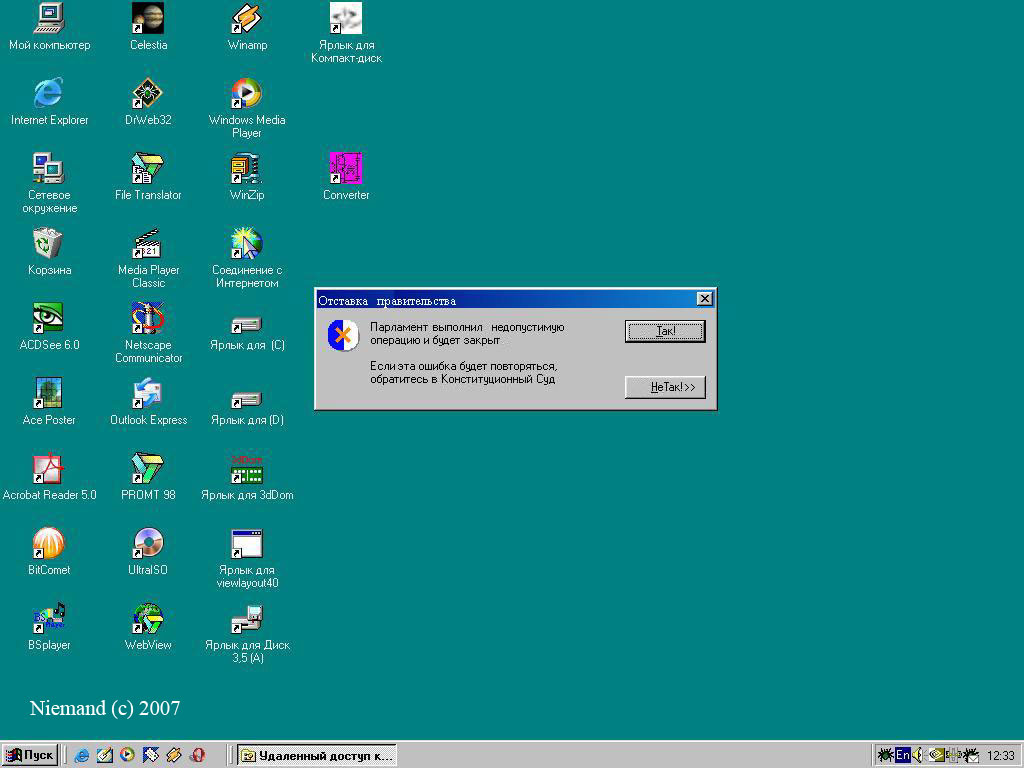Viewport: 1024px width, 768px height.
Task: Click the BitComet desktop icon
Action: tap(48, 544)
